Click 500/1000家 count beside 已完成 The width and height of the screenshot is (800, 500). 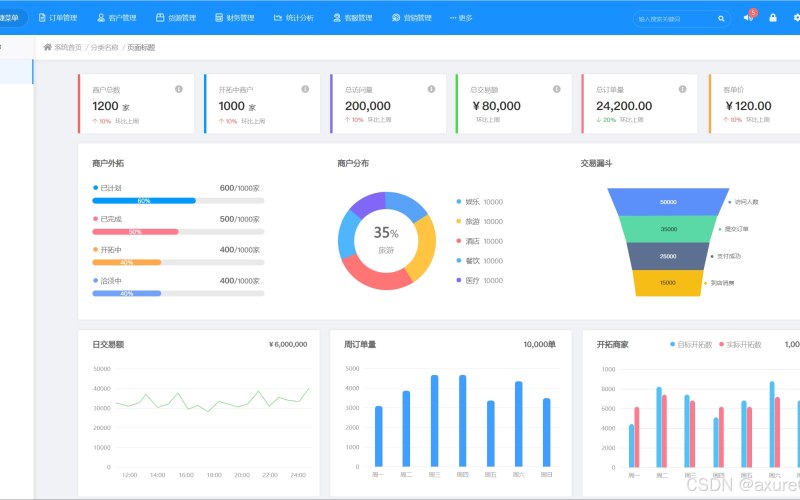pos(240,219)
